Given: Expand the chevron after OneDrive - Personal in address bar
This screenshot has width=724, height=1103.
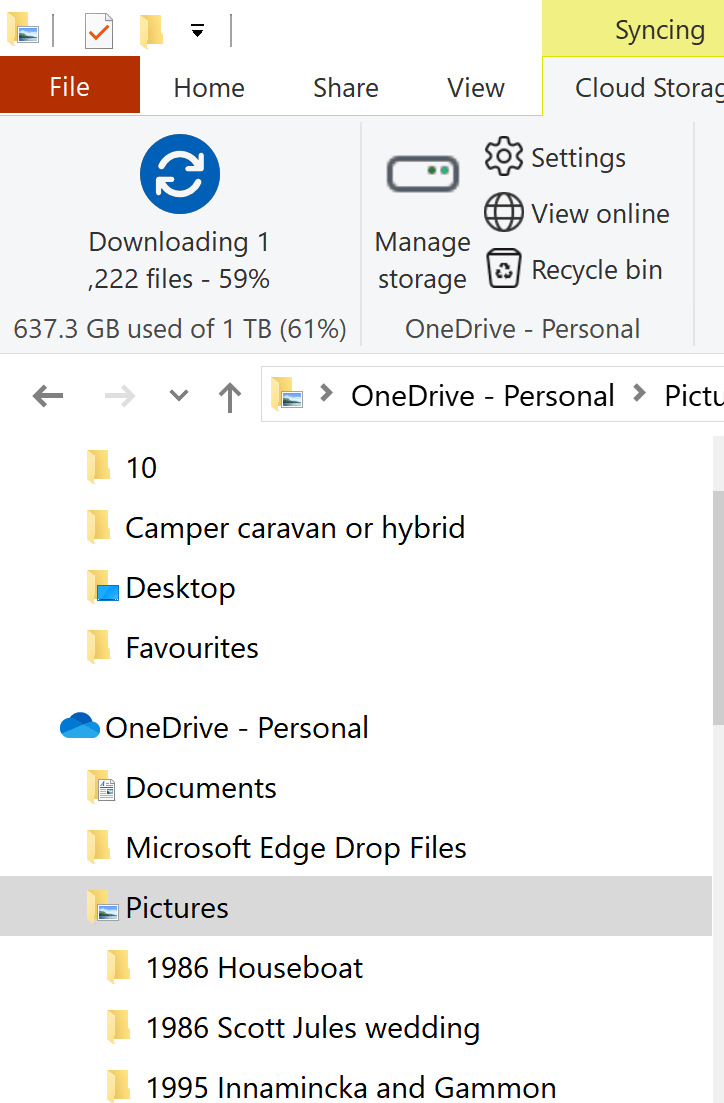Looking at the screenshot, I should click(x=639, y=394).
